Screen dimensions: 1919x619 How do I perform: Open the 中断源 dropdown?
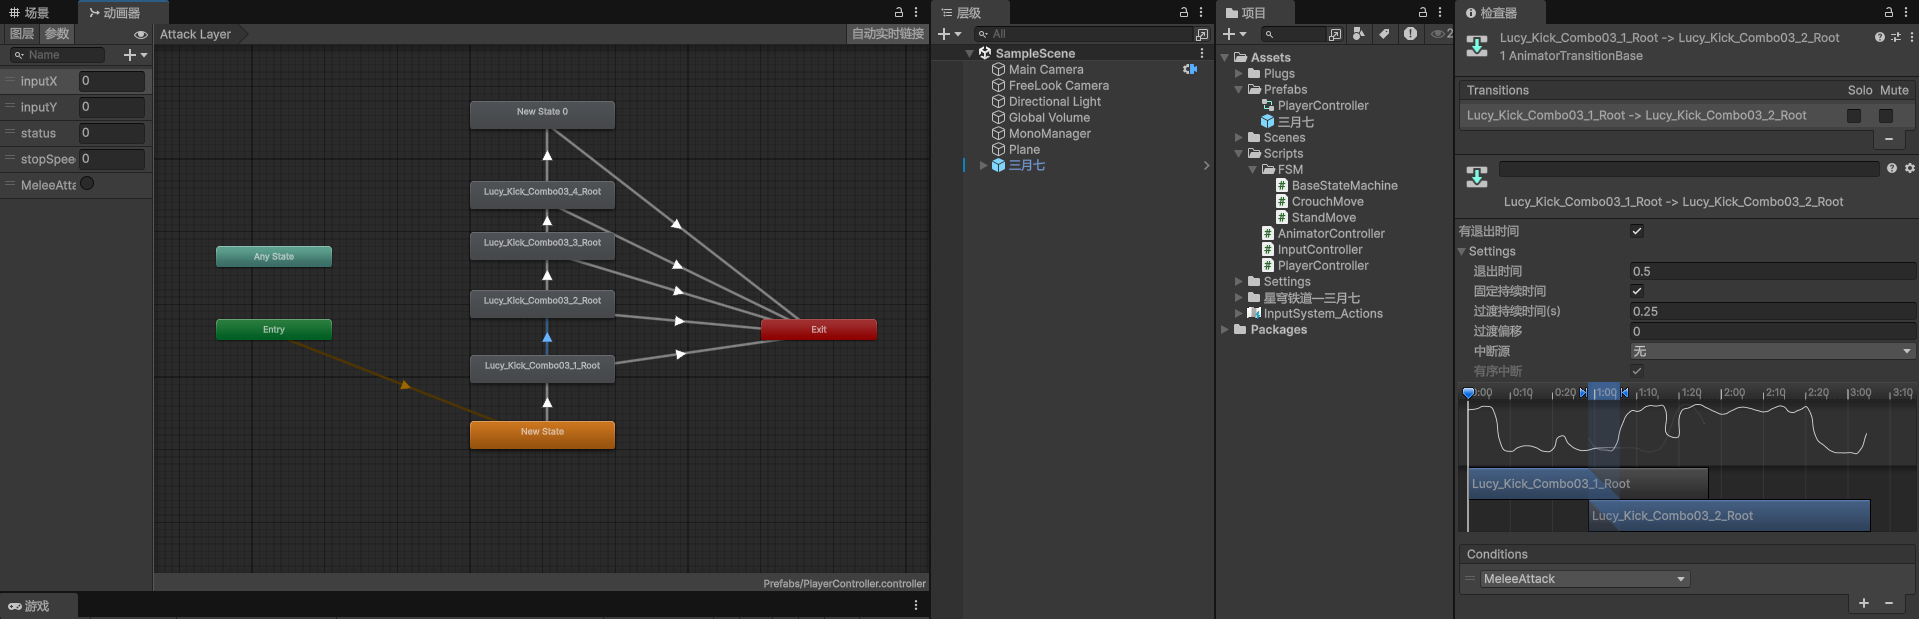tap(1773, 351)
